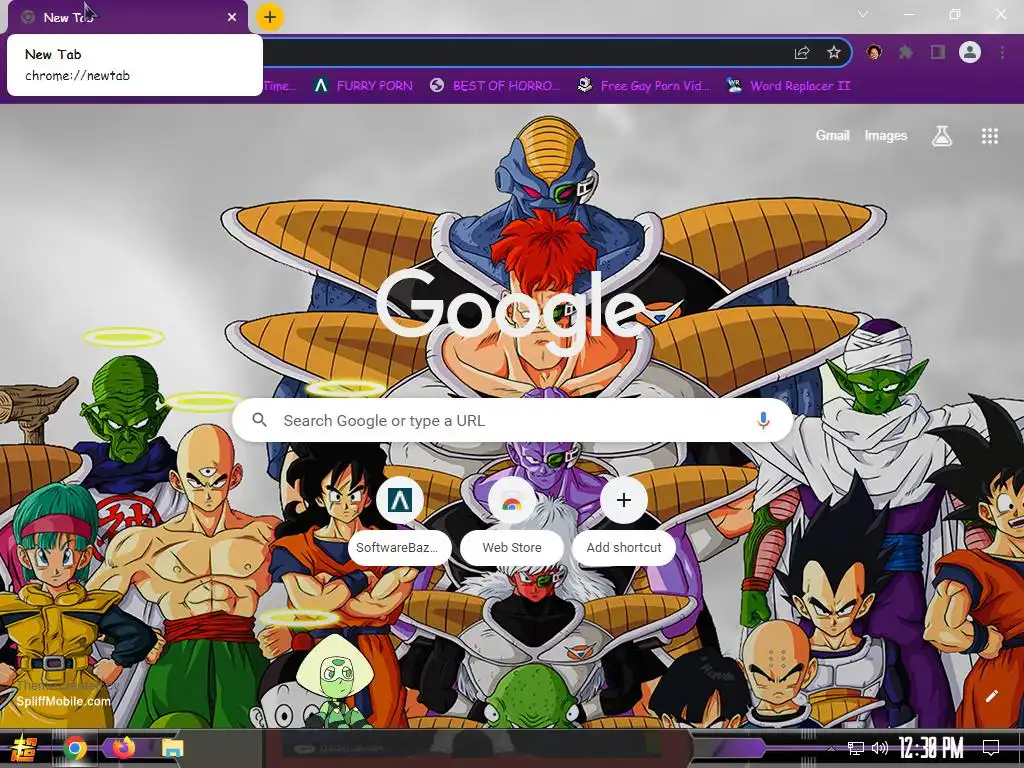Screen dimensions: 1024x768
Task: Open the Windows Start button
Action: pos(24,748)
